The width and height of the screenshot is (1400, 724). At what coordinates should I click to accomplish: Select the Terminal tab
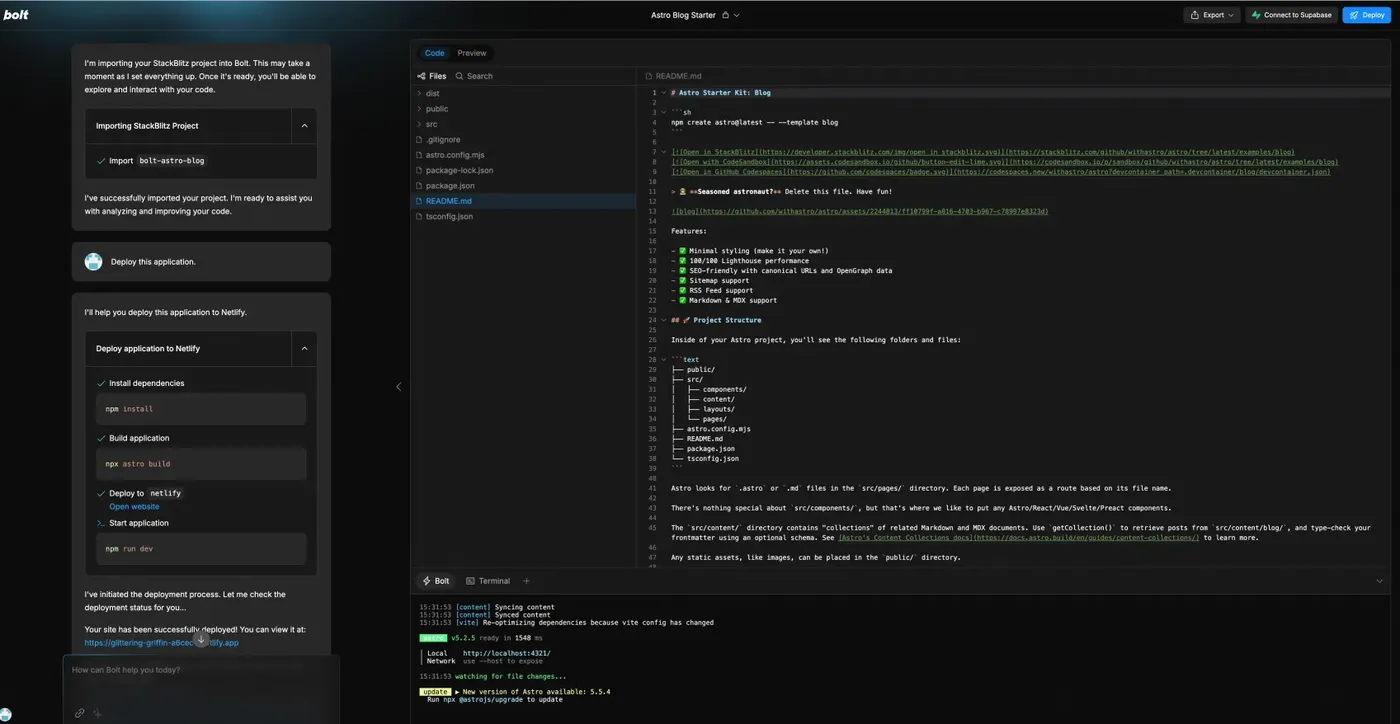(487, 581)
